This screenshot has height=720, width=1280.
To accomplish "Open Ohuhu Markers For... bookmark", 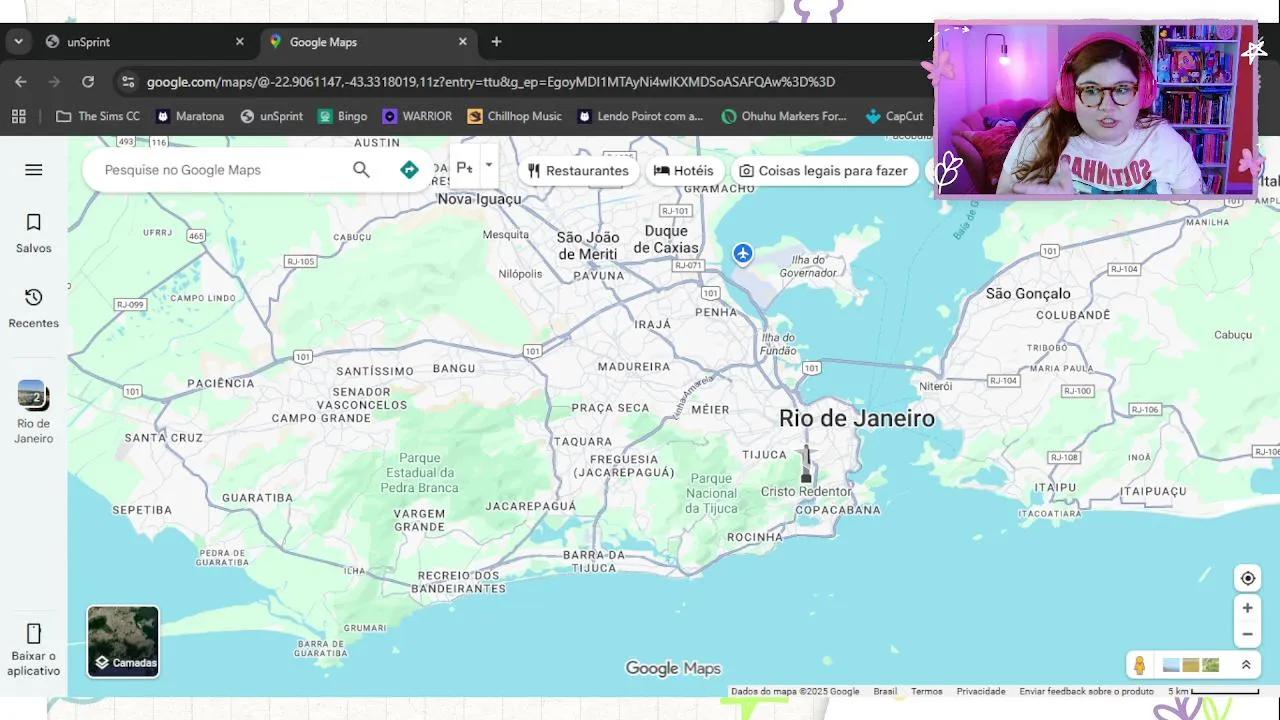I will (x=784, y=116).
